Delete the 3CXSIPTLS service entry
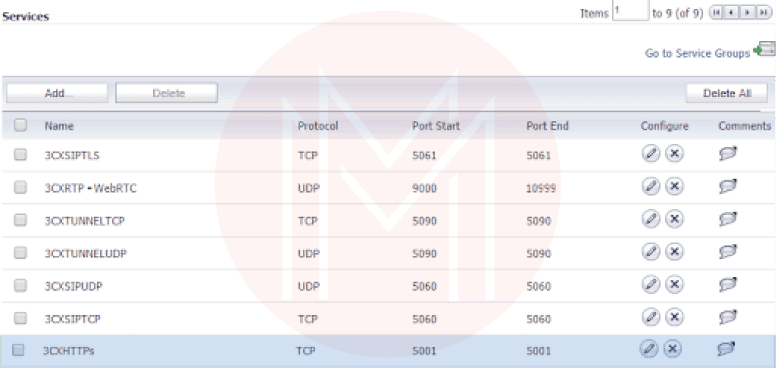This screenshot has height=368, width=776. (x=674, y=154)
